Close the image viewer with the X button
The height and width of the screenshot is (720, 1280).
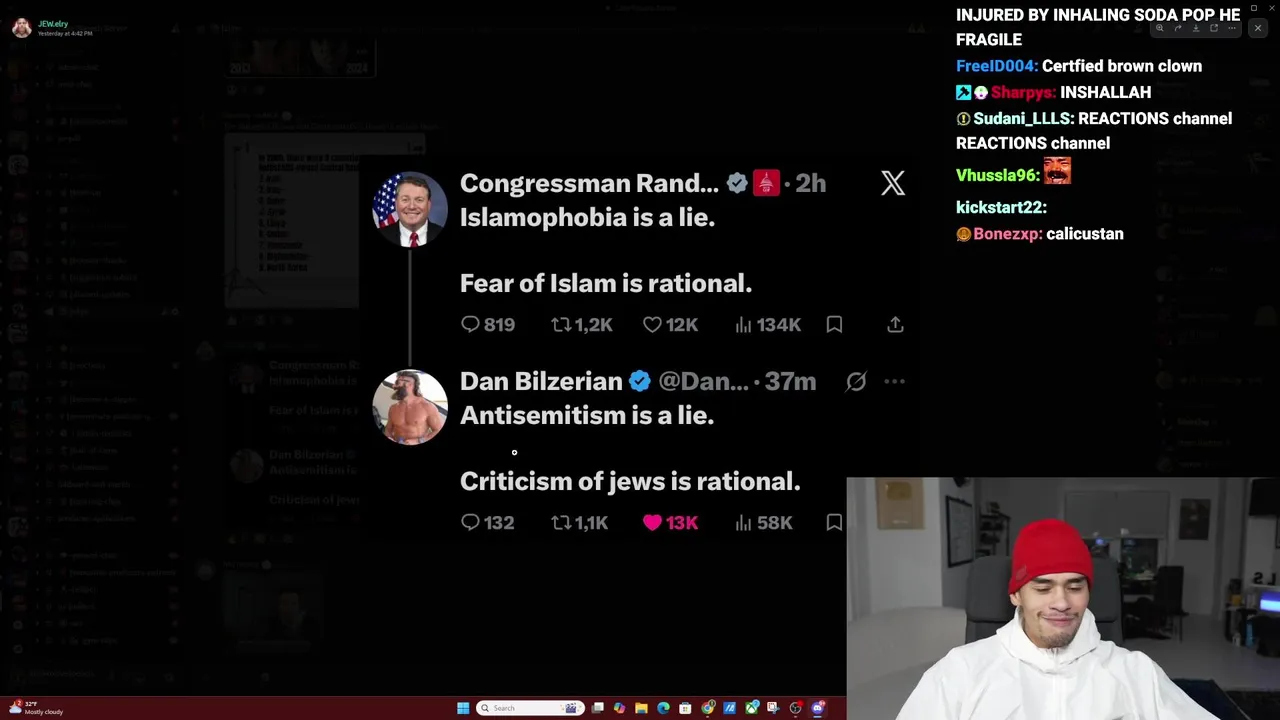(x=1258, y=28)
